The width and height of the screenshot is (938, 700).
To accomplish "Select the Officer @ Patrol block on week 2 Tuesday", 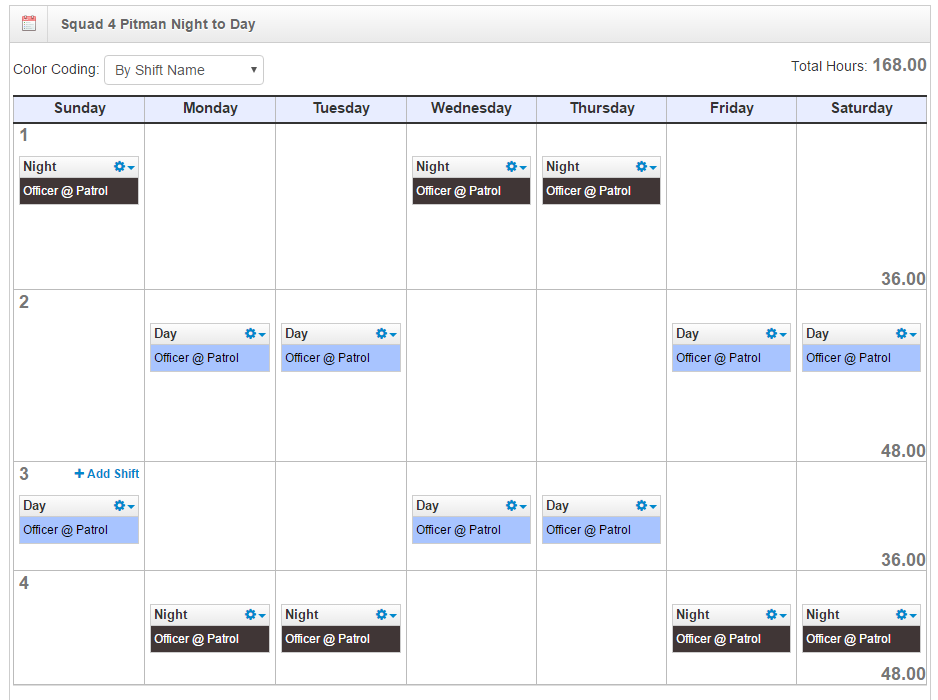I will 341,358.
